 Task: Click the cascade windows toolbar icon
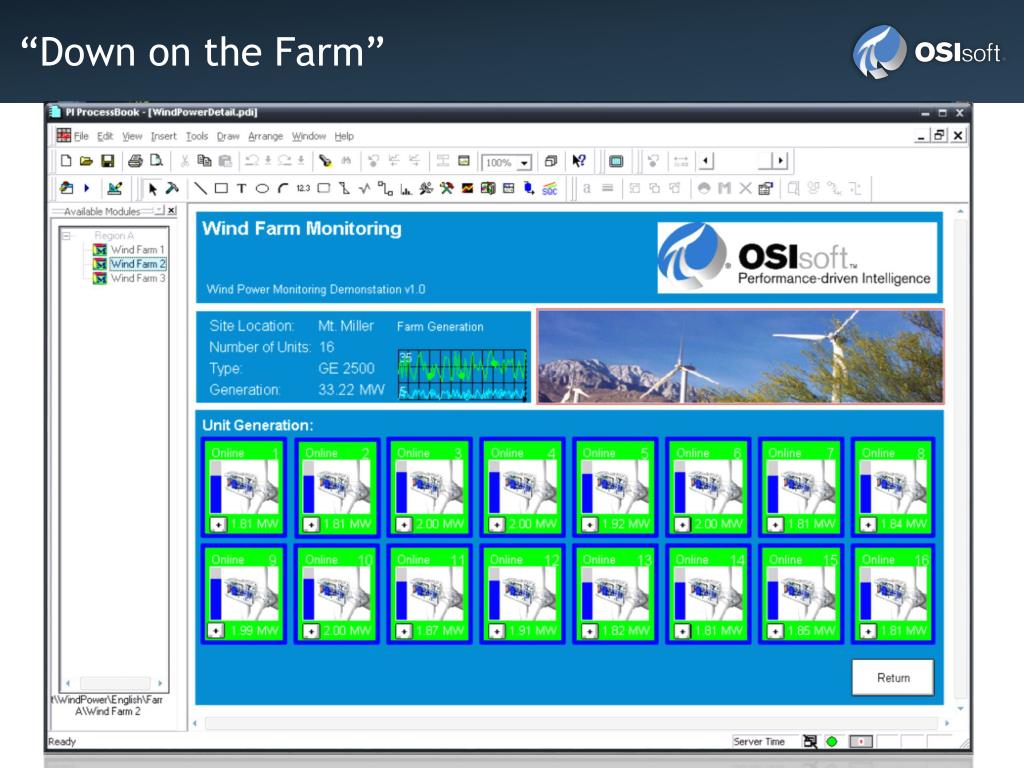click(x=551, y=161)
